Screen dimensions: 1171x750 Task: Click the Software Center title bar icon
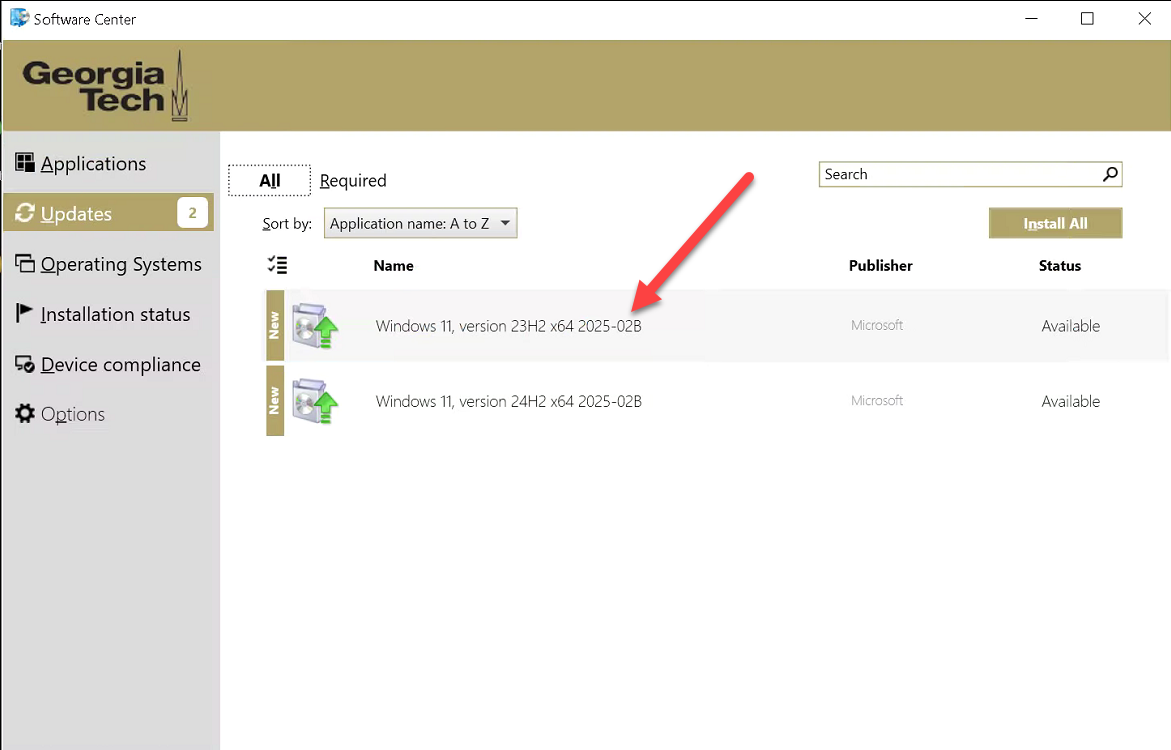coord(19,18)
